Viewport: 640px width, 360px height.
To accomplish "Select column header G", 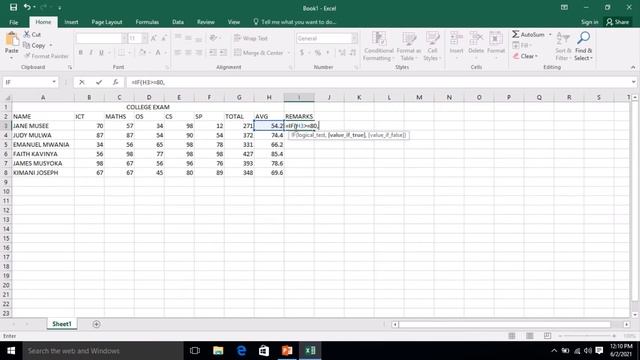I will 239,97.
